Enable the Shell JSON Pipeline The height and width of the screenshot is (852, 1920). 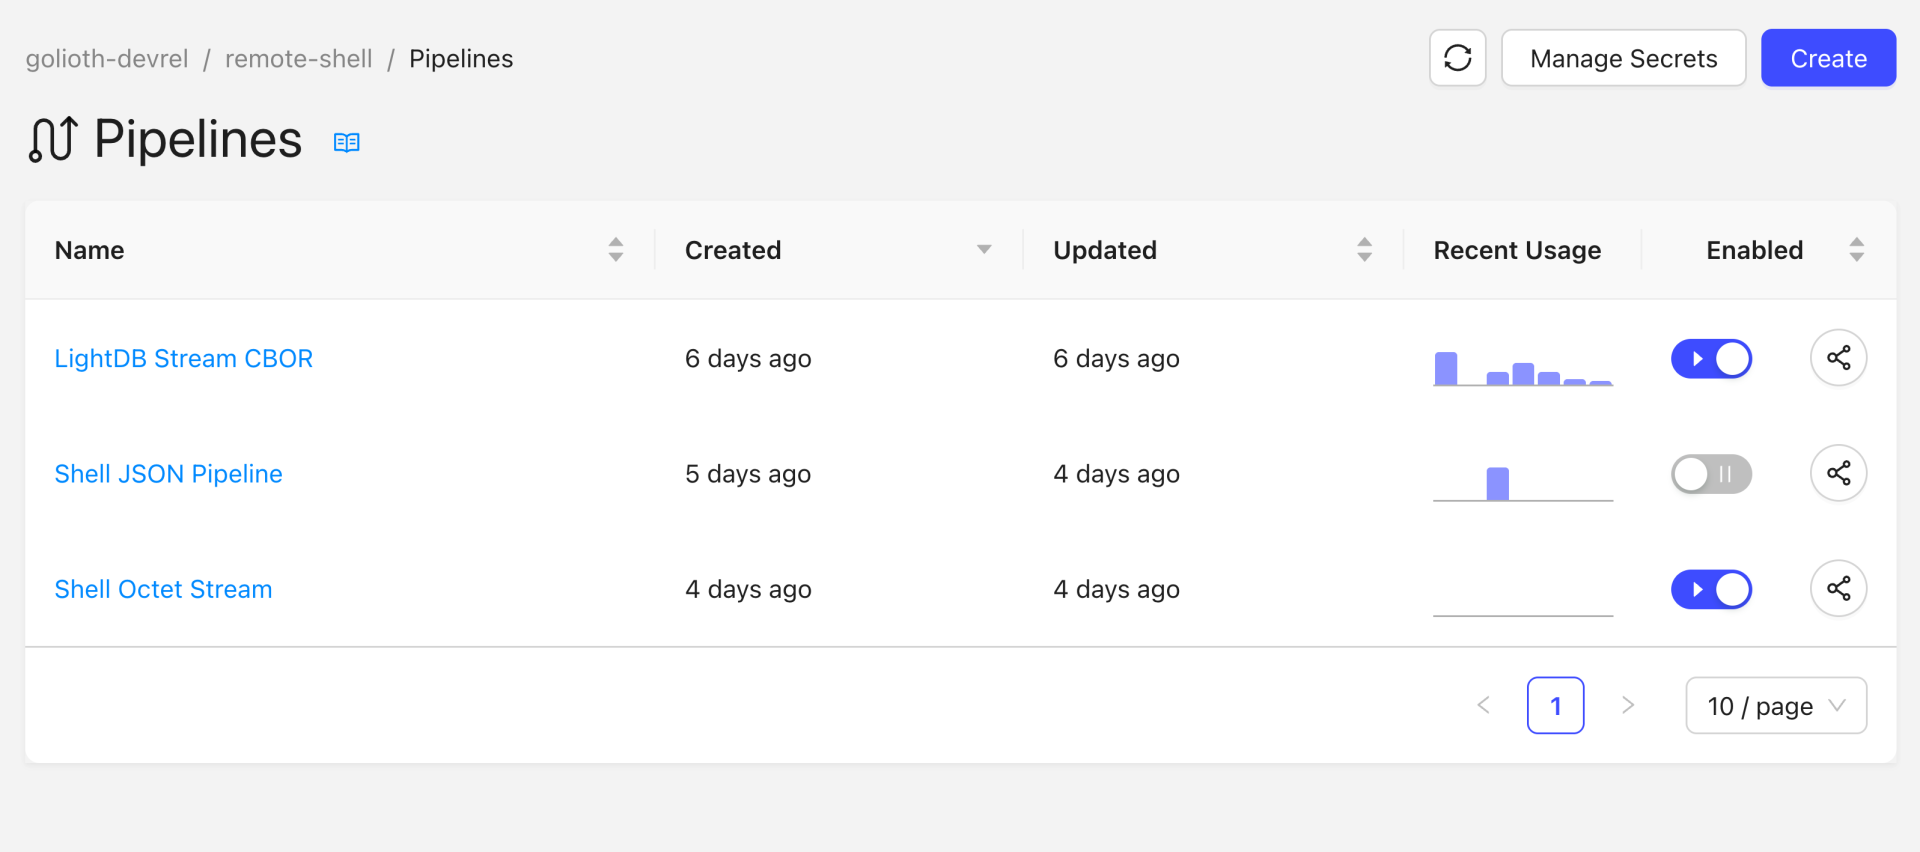tap(1711, 474)
